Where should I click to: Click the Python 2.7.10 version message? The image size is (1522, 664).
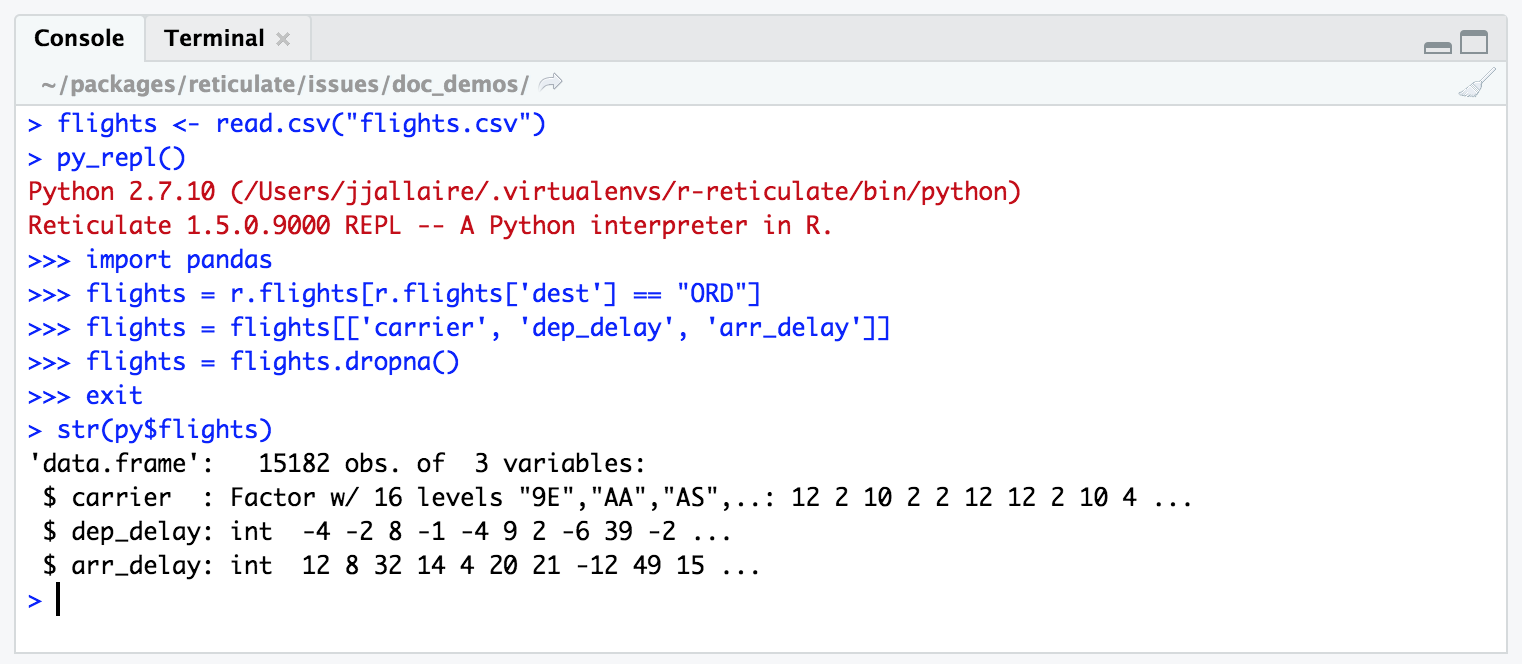(524, 192)
